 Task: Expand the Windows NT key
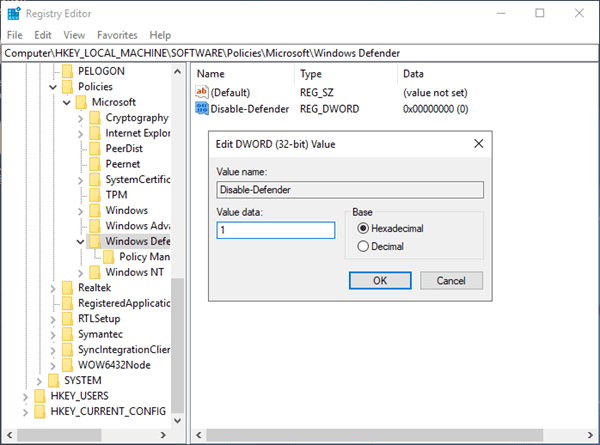click(x=80, y=273)
